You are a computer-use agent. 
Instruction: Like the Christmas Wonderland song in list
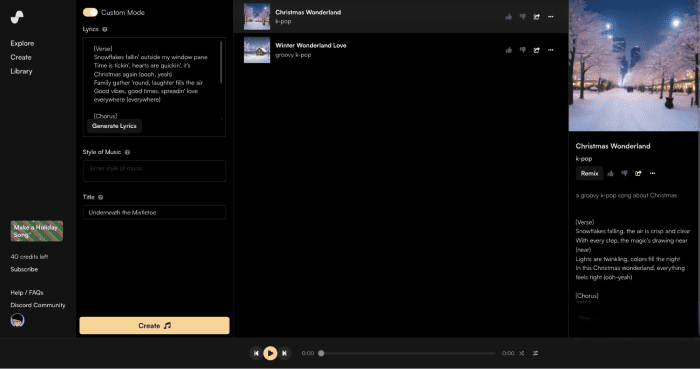pyautogui.click(x=508, y=17)
